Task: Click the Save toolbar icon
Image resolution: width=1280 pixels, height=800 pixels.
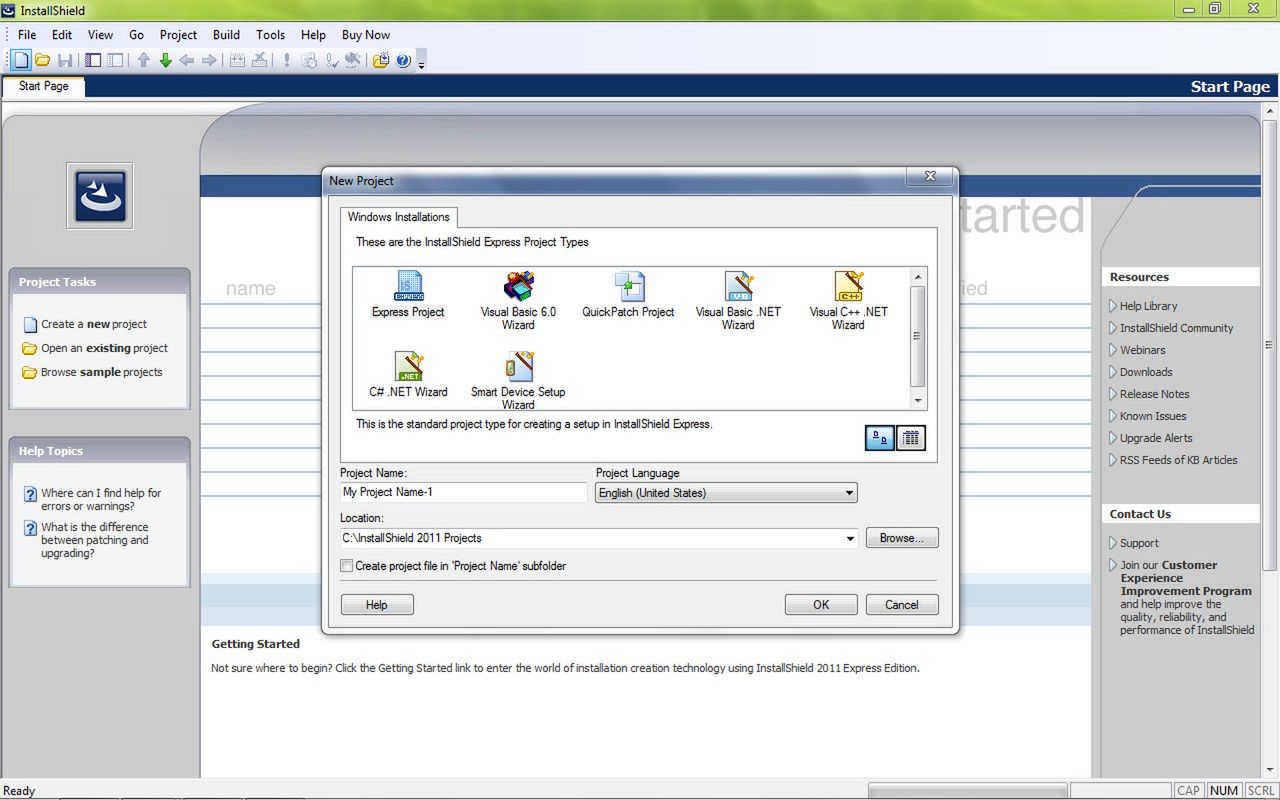Action: [x=66, y=60]
